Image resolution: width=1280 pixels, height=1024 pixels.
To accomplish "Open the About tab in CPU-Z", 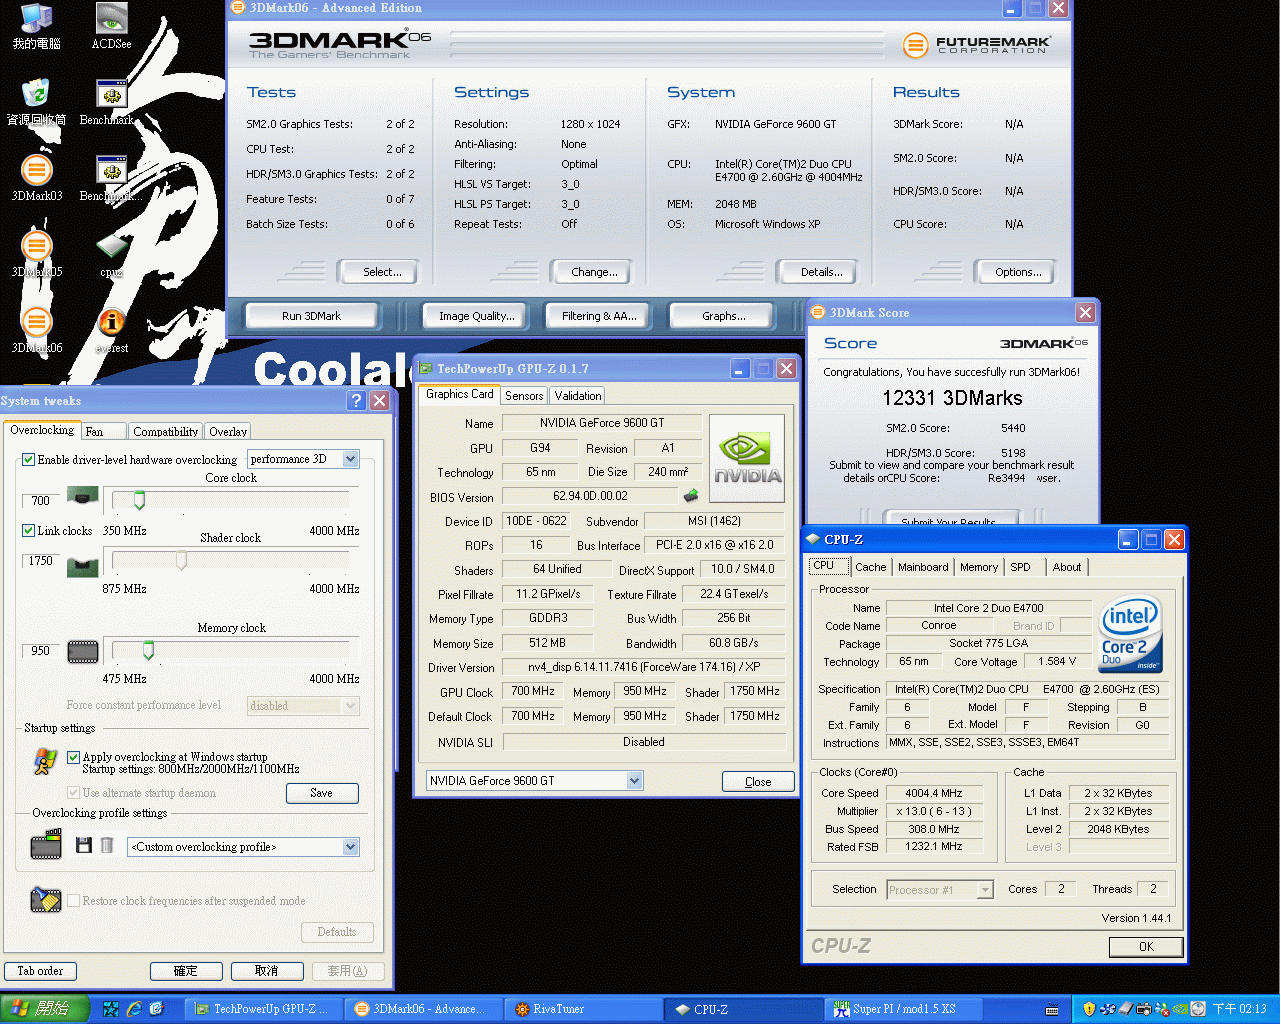I will point(1067,567).
